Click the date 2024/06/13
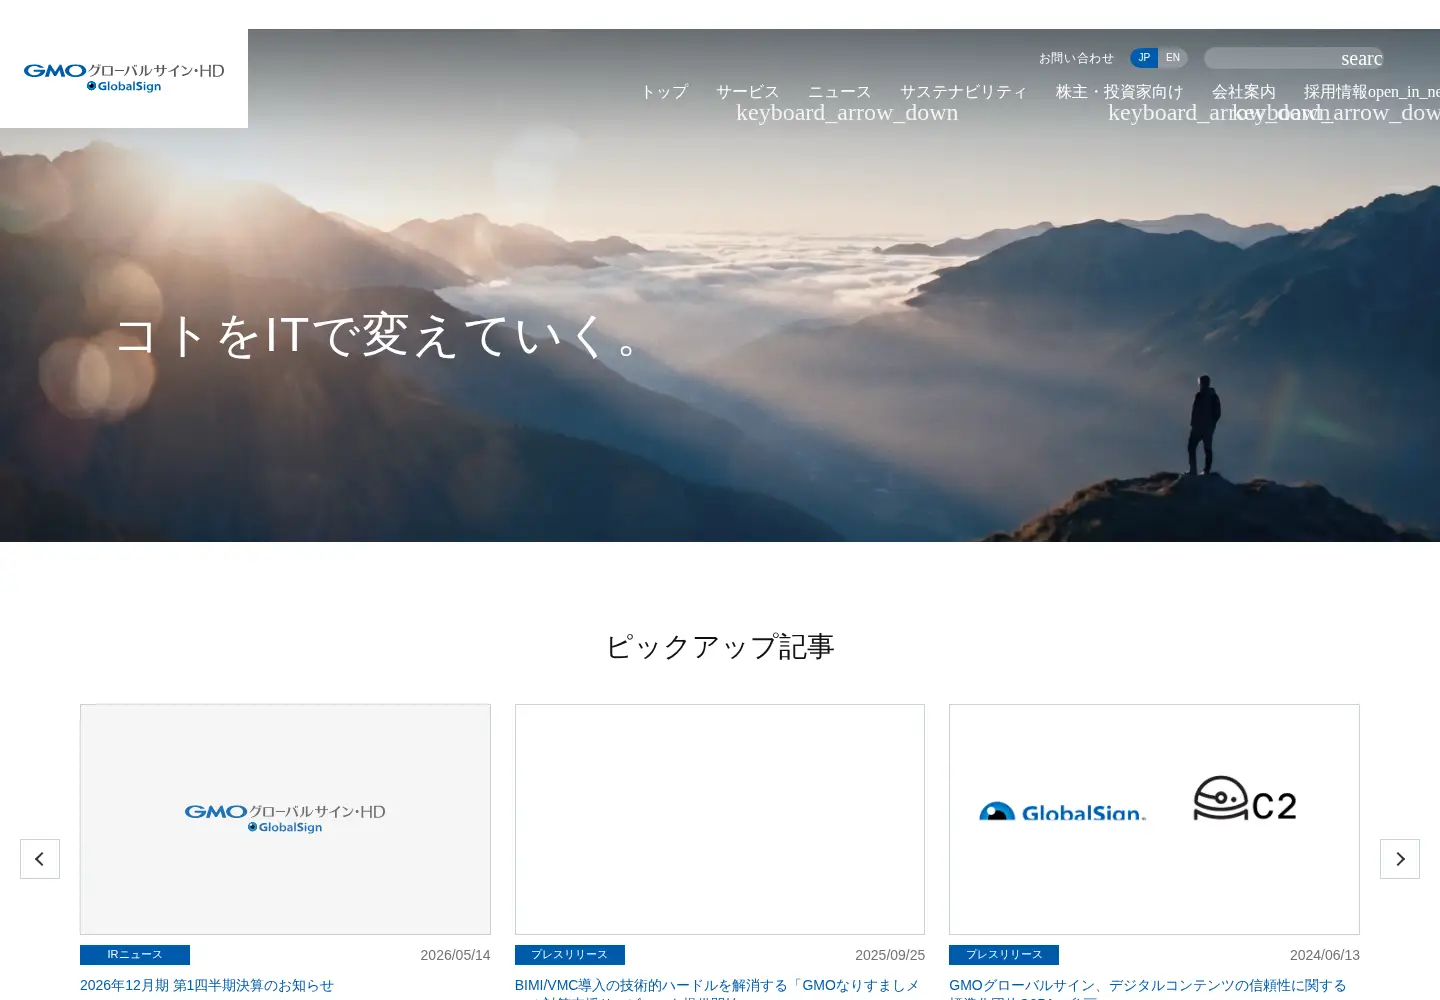This screenshot has height=1000, width=1440. [x=1325, y=955]
